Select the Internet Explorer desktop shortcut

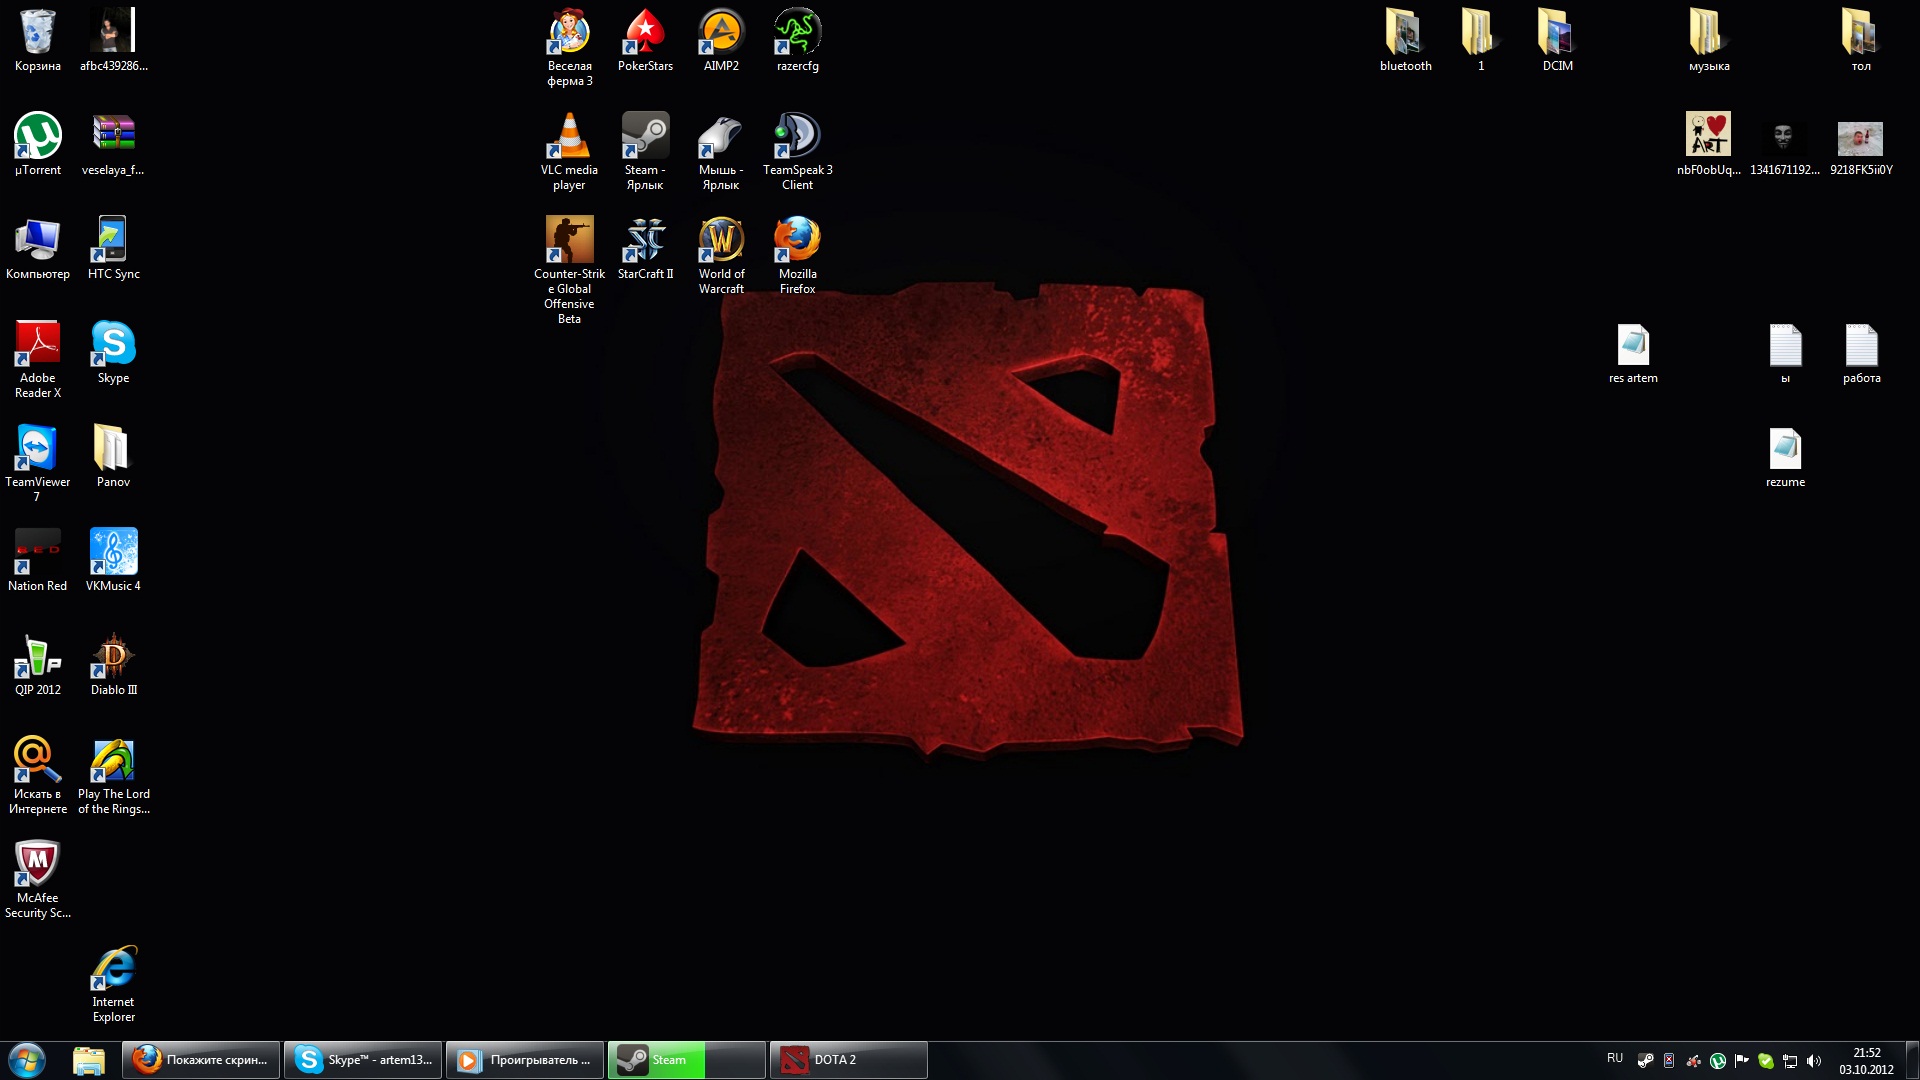(x=114, y=983)
